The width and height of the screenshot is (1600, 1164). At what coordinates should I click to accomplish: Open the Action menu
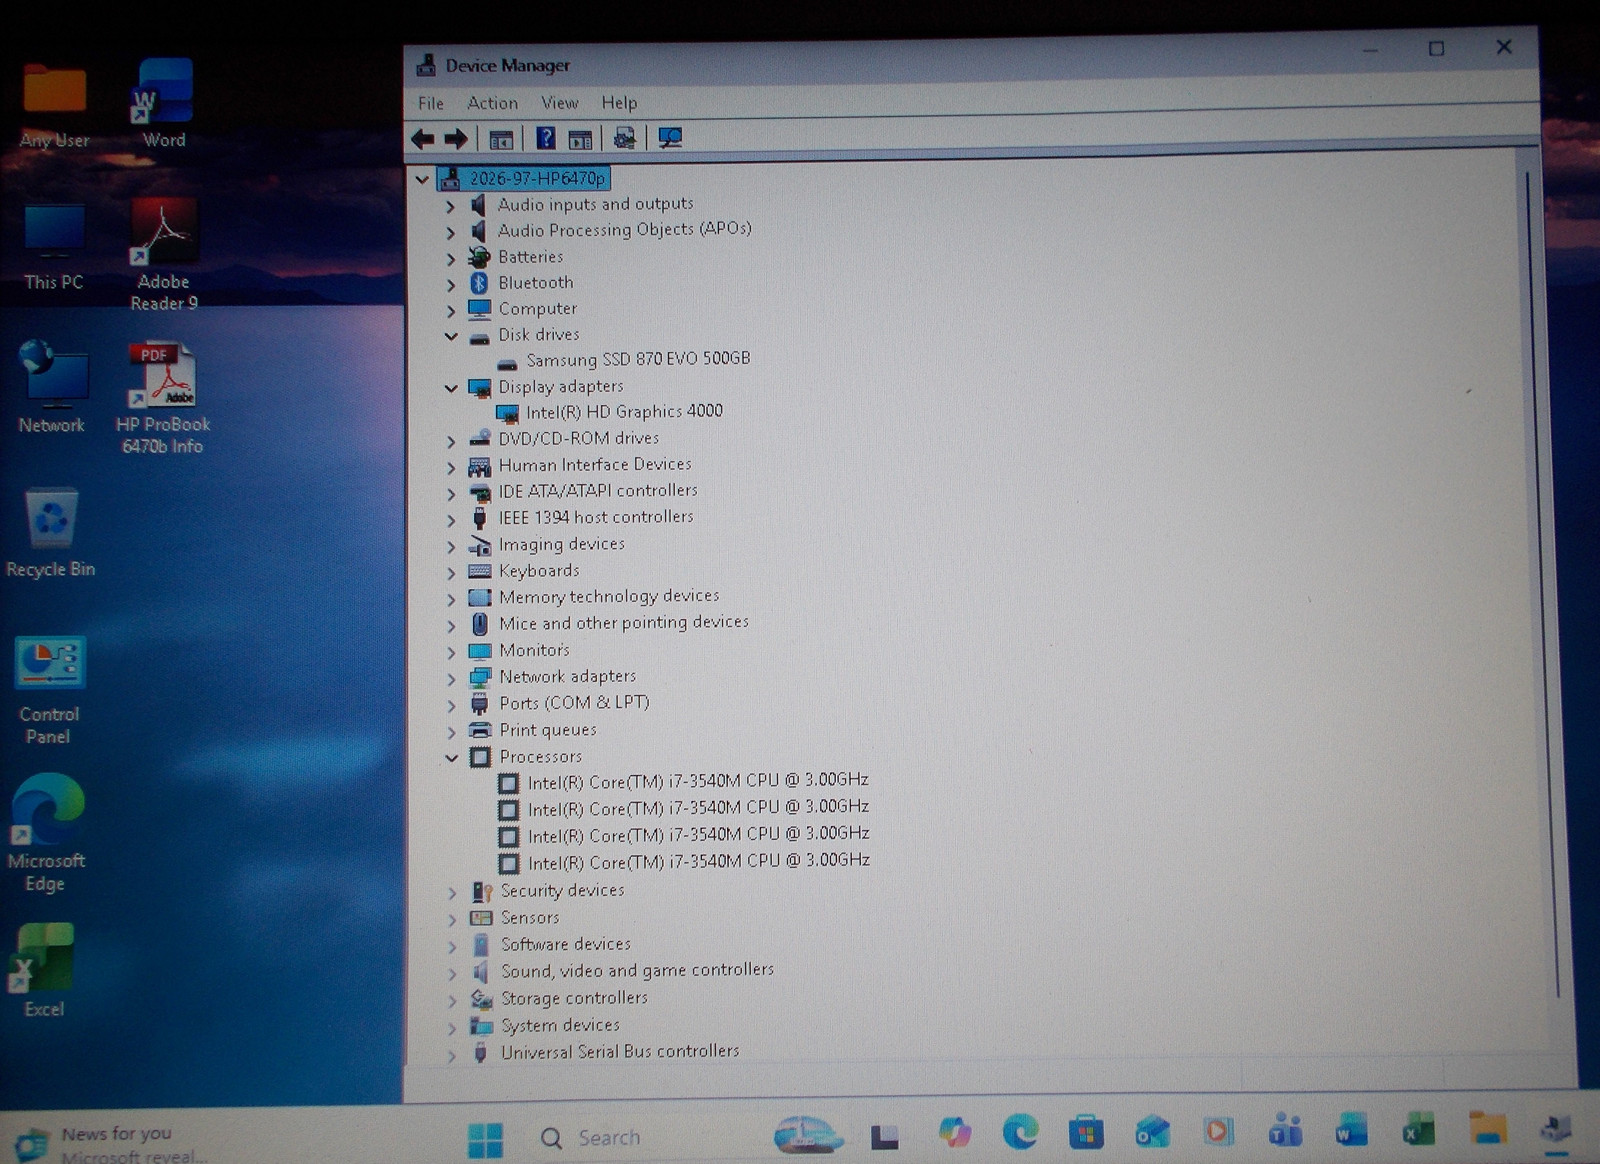pos(492,103)
